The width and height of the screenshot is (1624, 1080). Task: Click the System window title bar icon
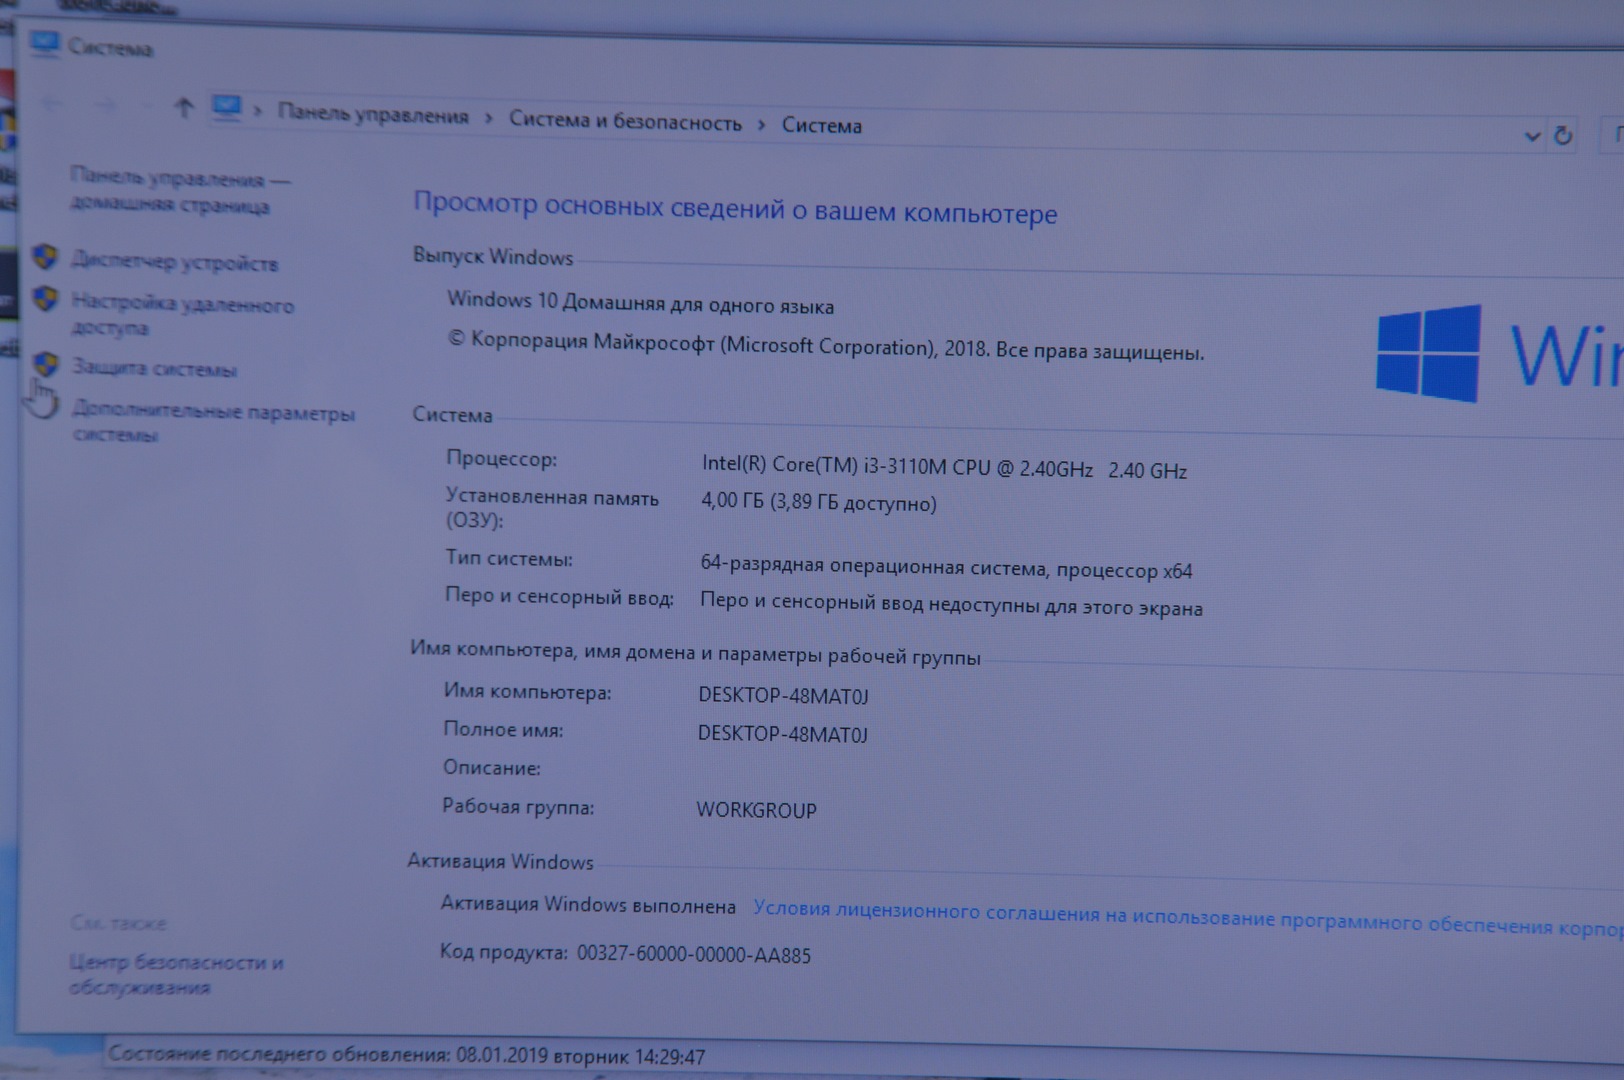(44, 44)
